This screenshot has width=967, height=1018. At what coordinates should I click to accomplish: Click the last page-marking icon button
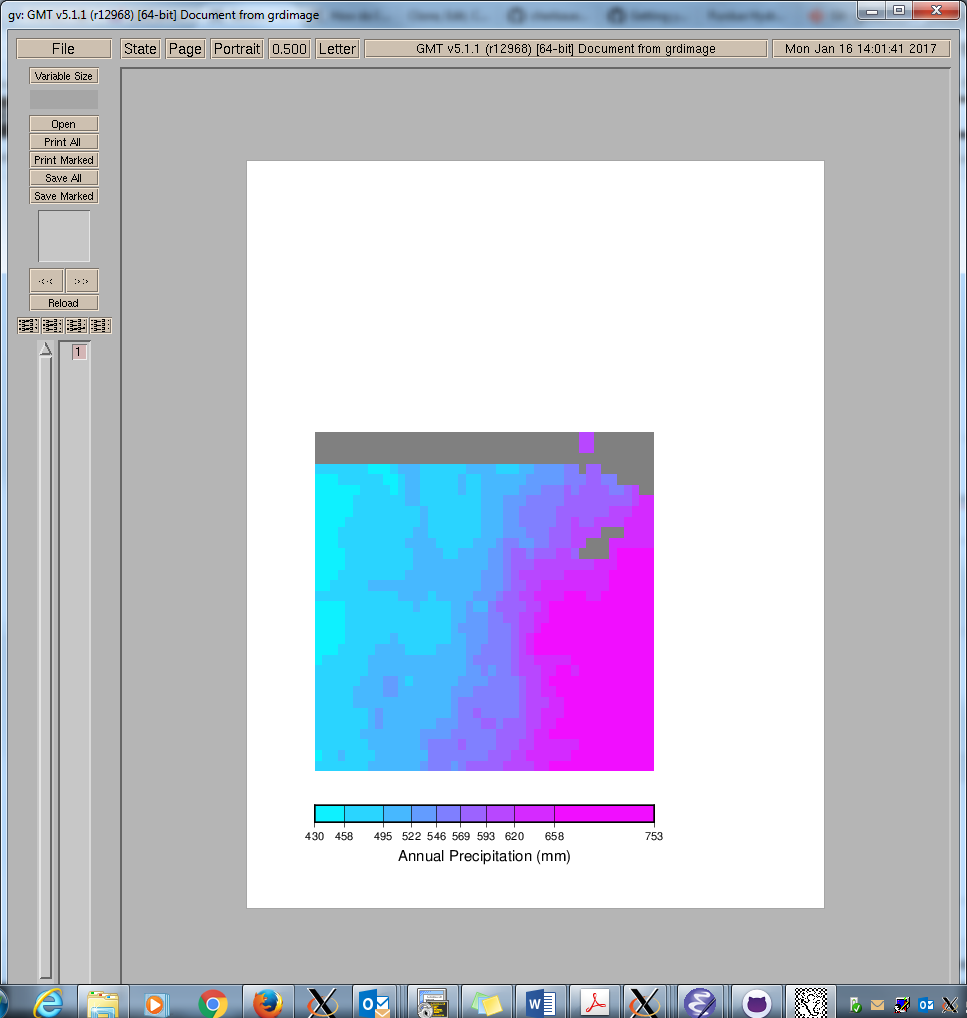(100, 326)
